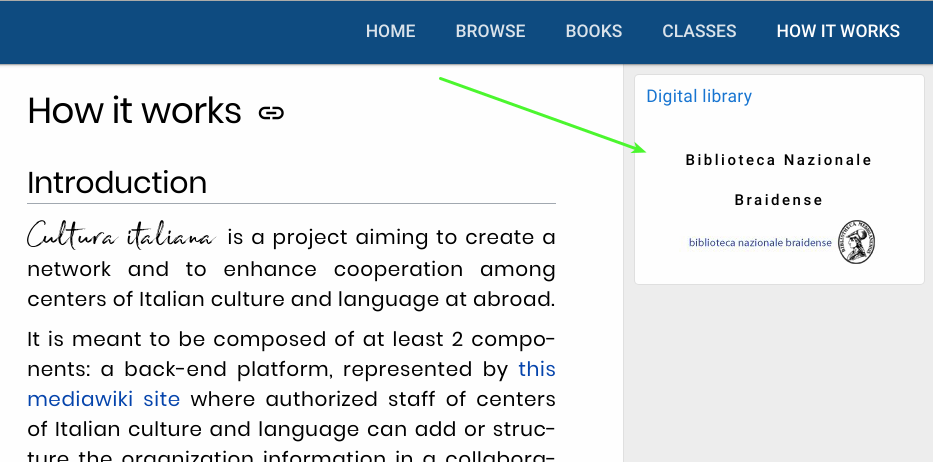Image resolution: width=933 pixels, height=462 pixels.
Task: Click the Cultura italiana script logo
Action: tap(120, 237)
